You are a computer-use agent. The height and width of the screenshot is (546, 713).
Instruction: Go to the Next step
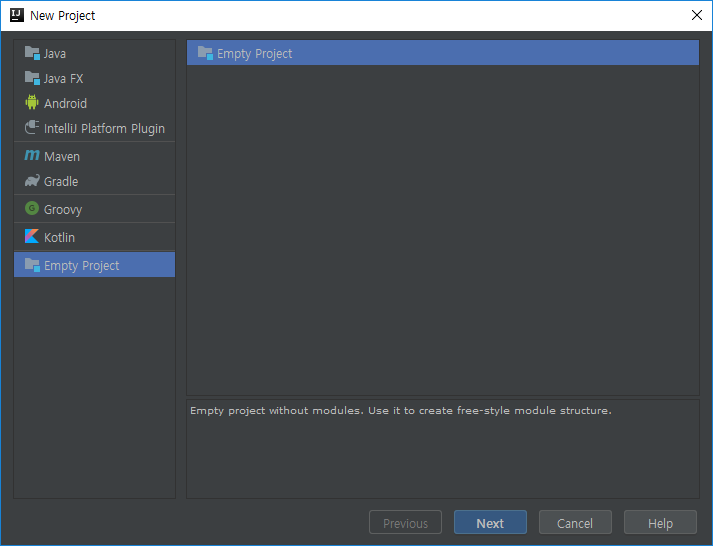(x=490, y=522)
